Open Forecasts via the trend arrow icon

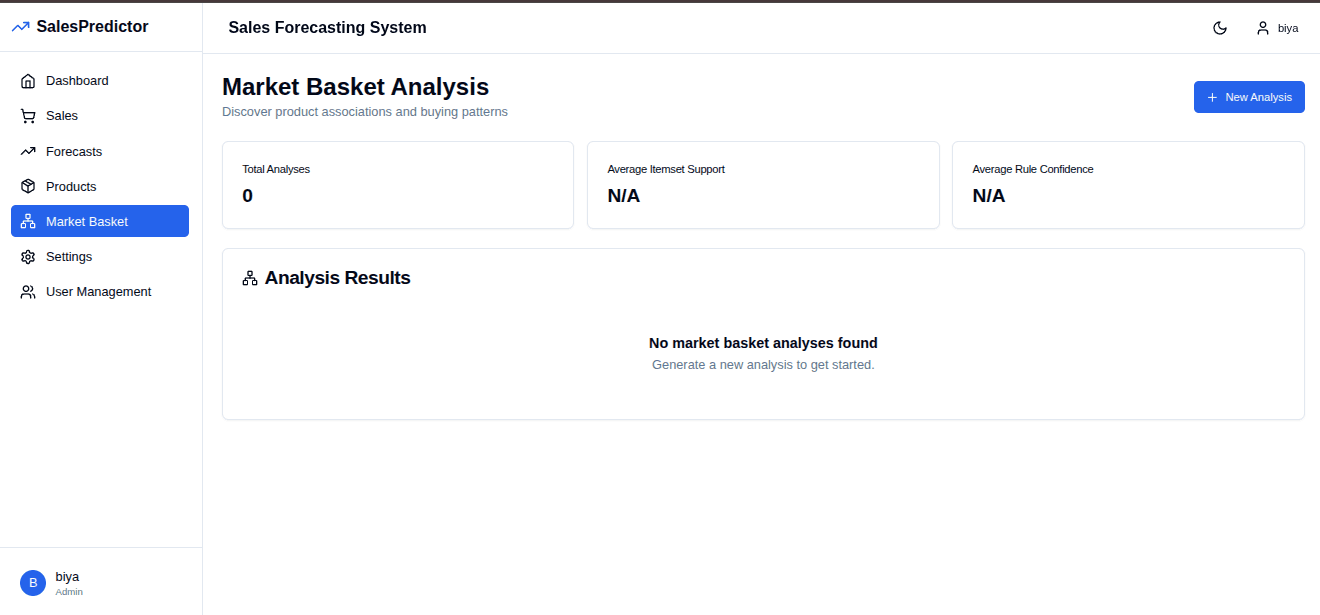click(x=28, y=151)
